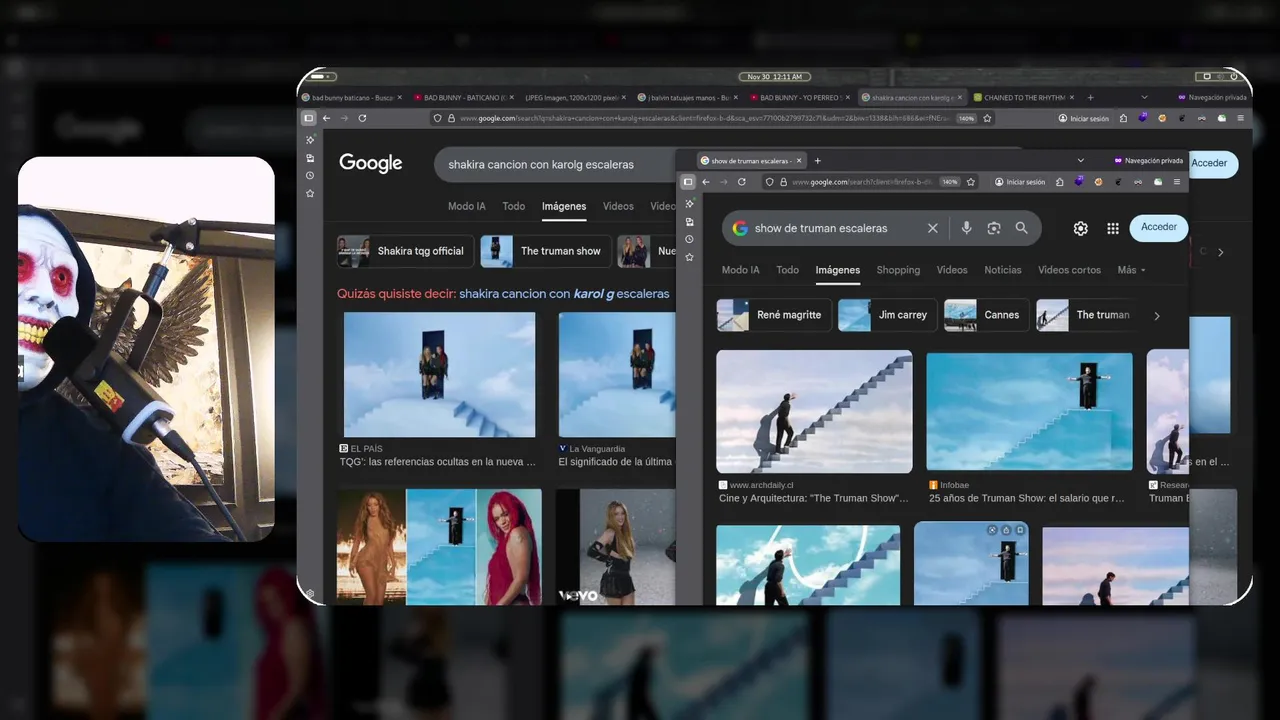
Task: Reload the page in the front Firefox window
Action: pyautogui.click(x=741, y=182)
